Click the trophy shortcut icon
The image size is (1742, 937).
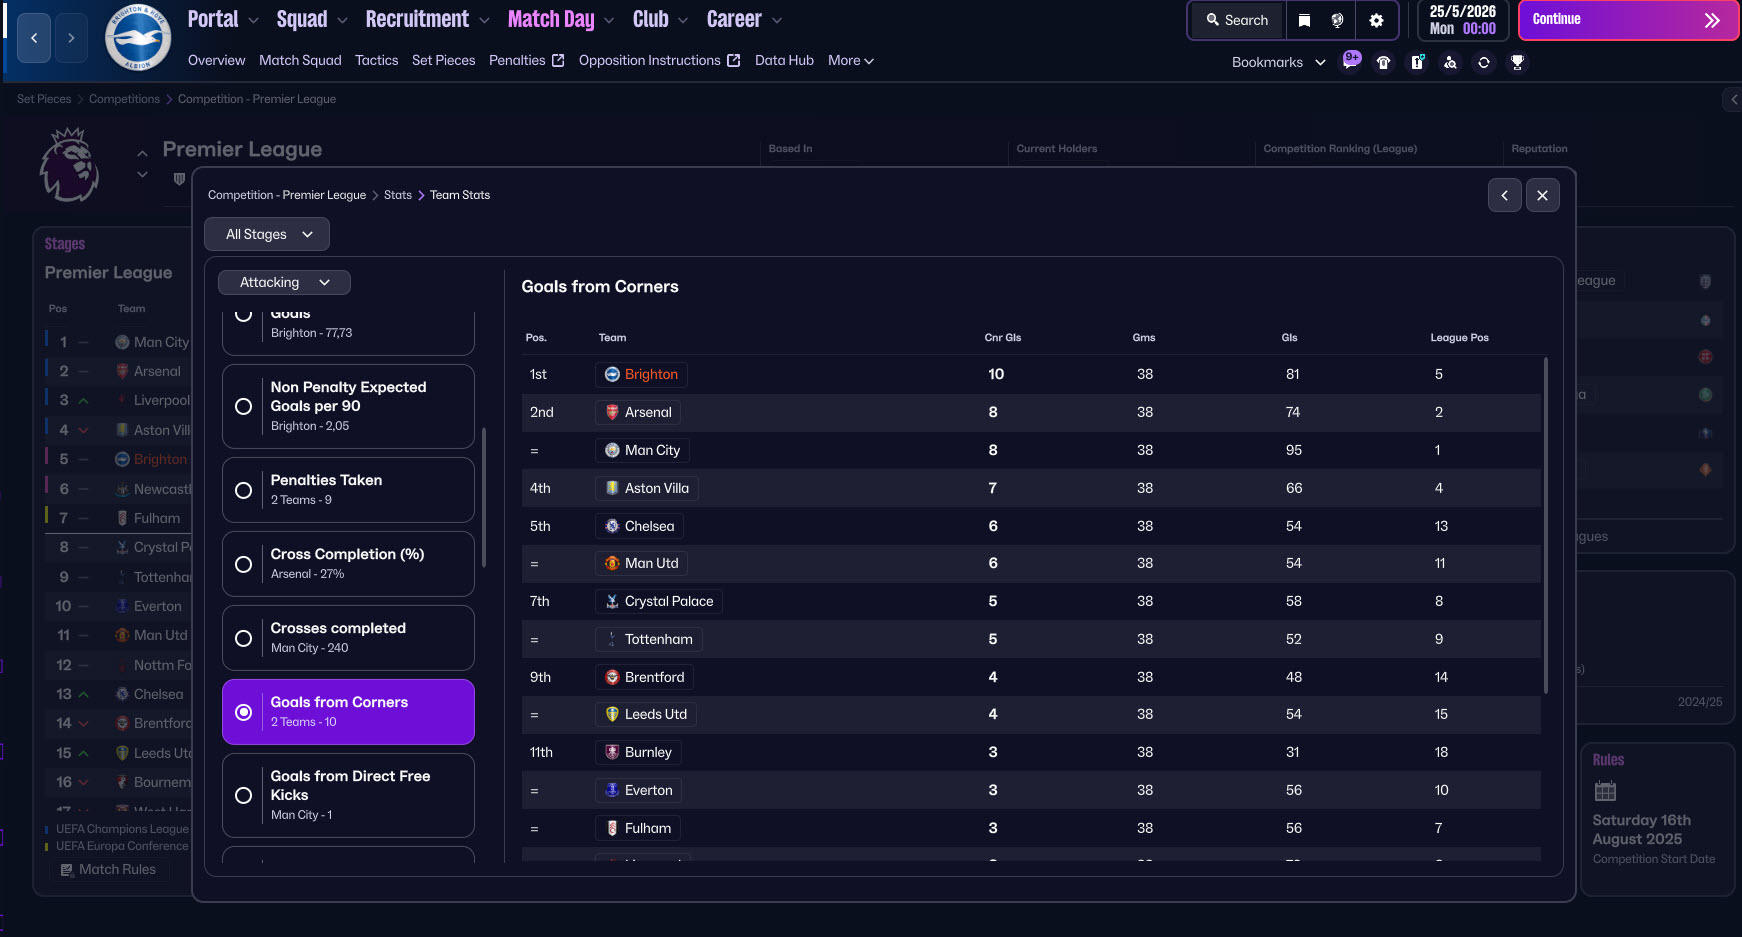[x=1517, y=62]
